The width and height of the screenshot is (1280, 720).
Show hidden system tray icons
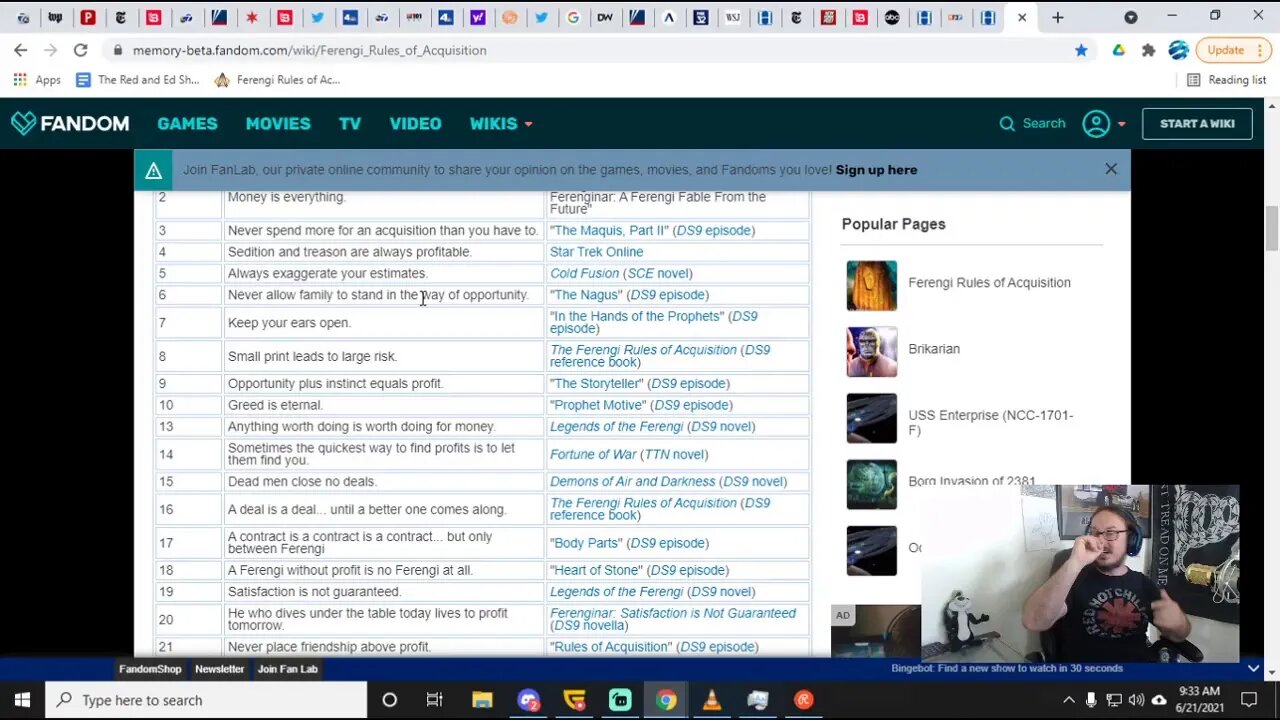[x=1068, y=700]
